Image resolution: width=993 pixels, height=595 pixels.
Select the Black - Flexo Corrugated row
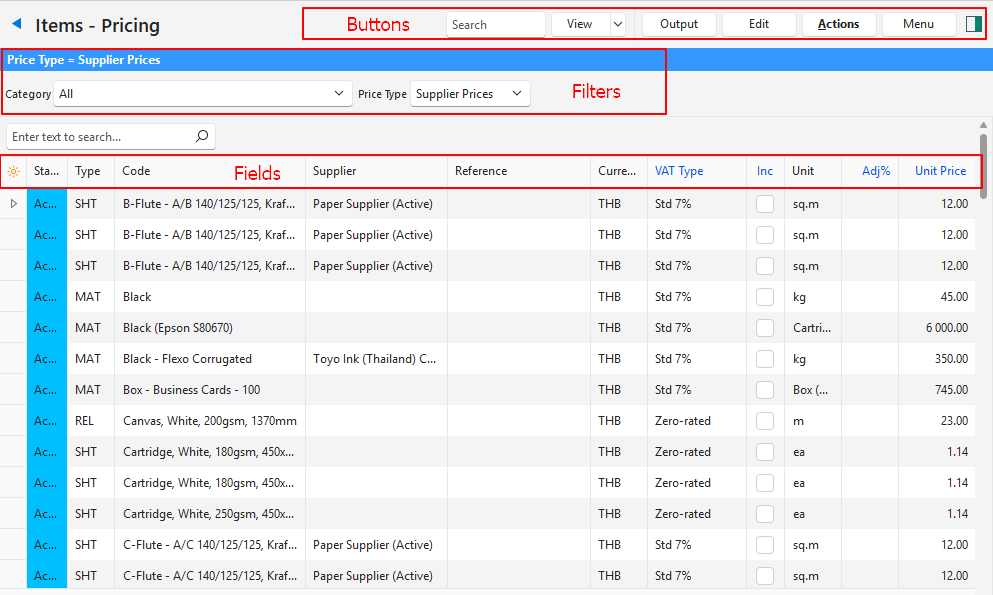click(187, 359)
